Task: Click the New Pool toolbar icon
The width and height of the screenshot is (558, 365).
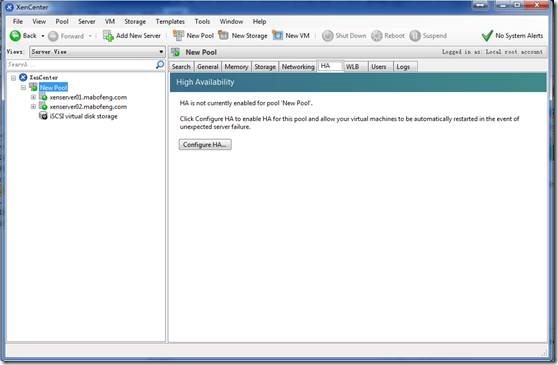Action: 178,35
